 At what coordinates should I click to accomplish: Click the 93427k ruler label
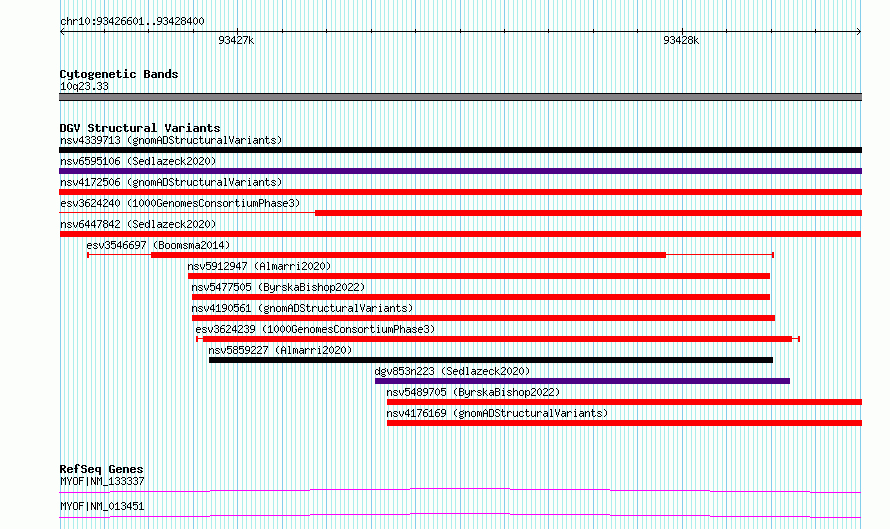tap(236, 40)
